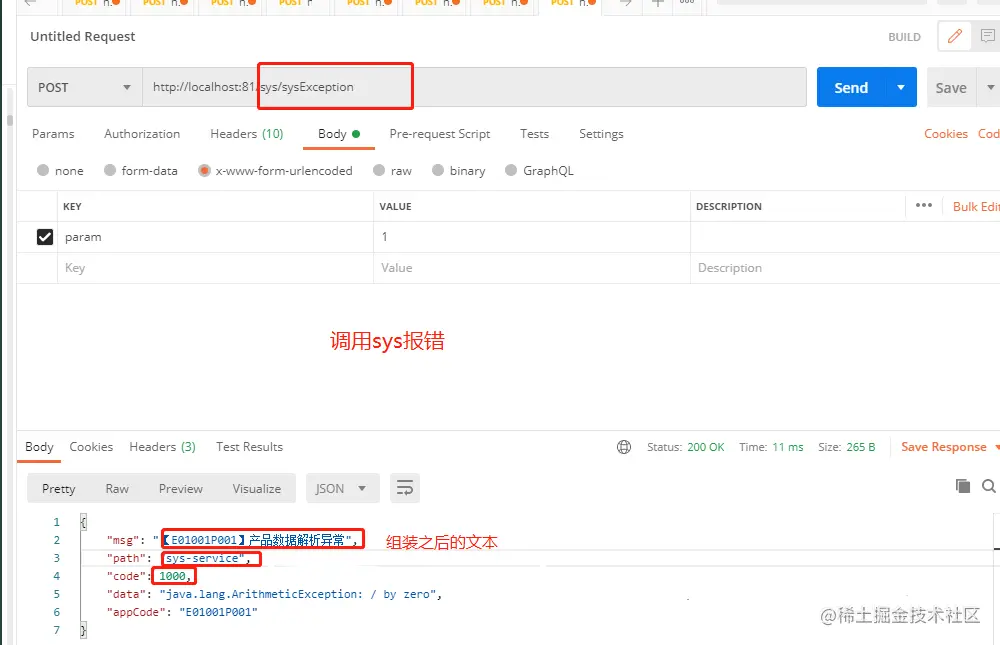
Task: Select the response Body tab
Action: click(x=39, y=447)
